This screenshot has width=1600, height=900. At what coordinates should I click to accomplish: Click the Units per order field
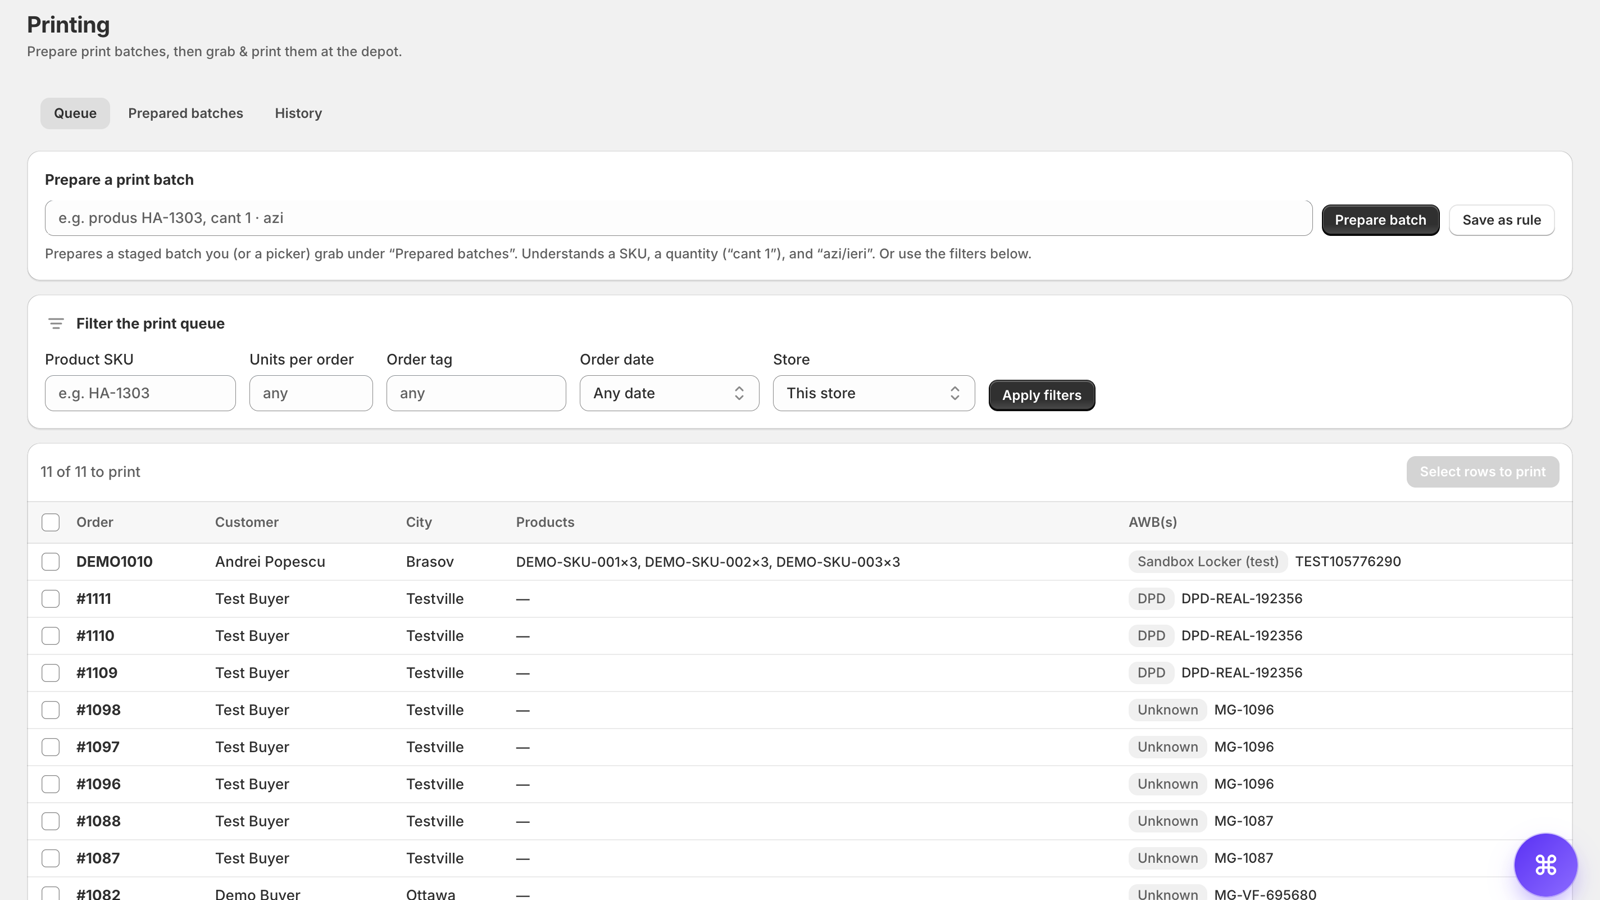[311, 393]
